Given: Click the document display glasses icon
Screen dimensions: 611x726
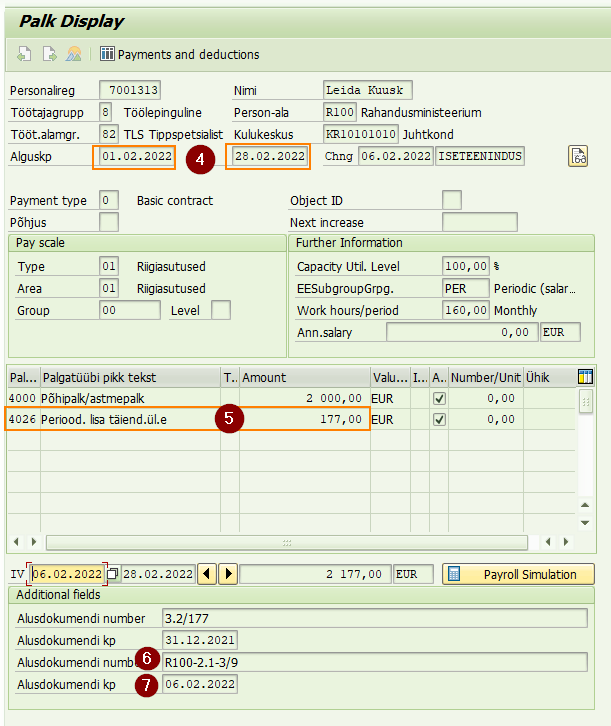Looking at the screenshot, I should coord(578,156).
